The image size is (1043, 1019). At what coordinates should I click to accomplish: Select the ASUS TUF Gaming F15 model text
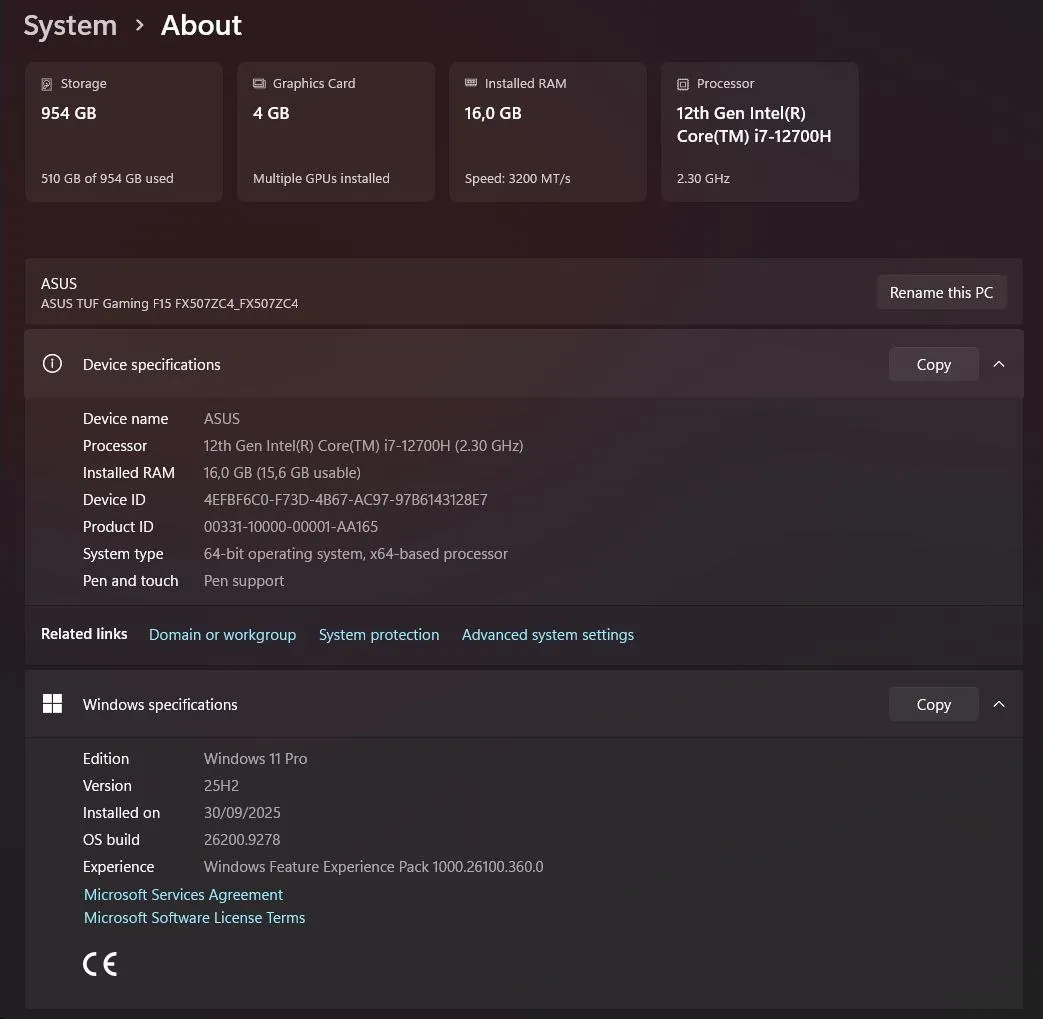[x=170, y=303]
